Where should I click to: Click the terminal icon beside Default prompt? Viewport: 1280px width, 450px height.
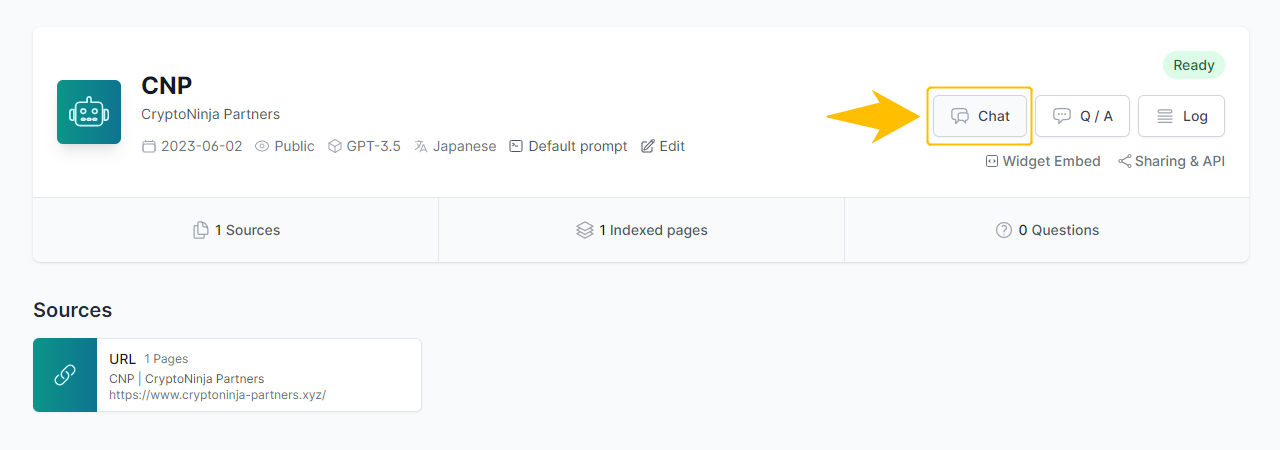tap(516, 146)
